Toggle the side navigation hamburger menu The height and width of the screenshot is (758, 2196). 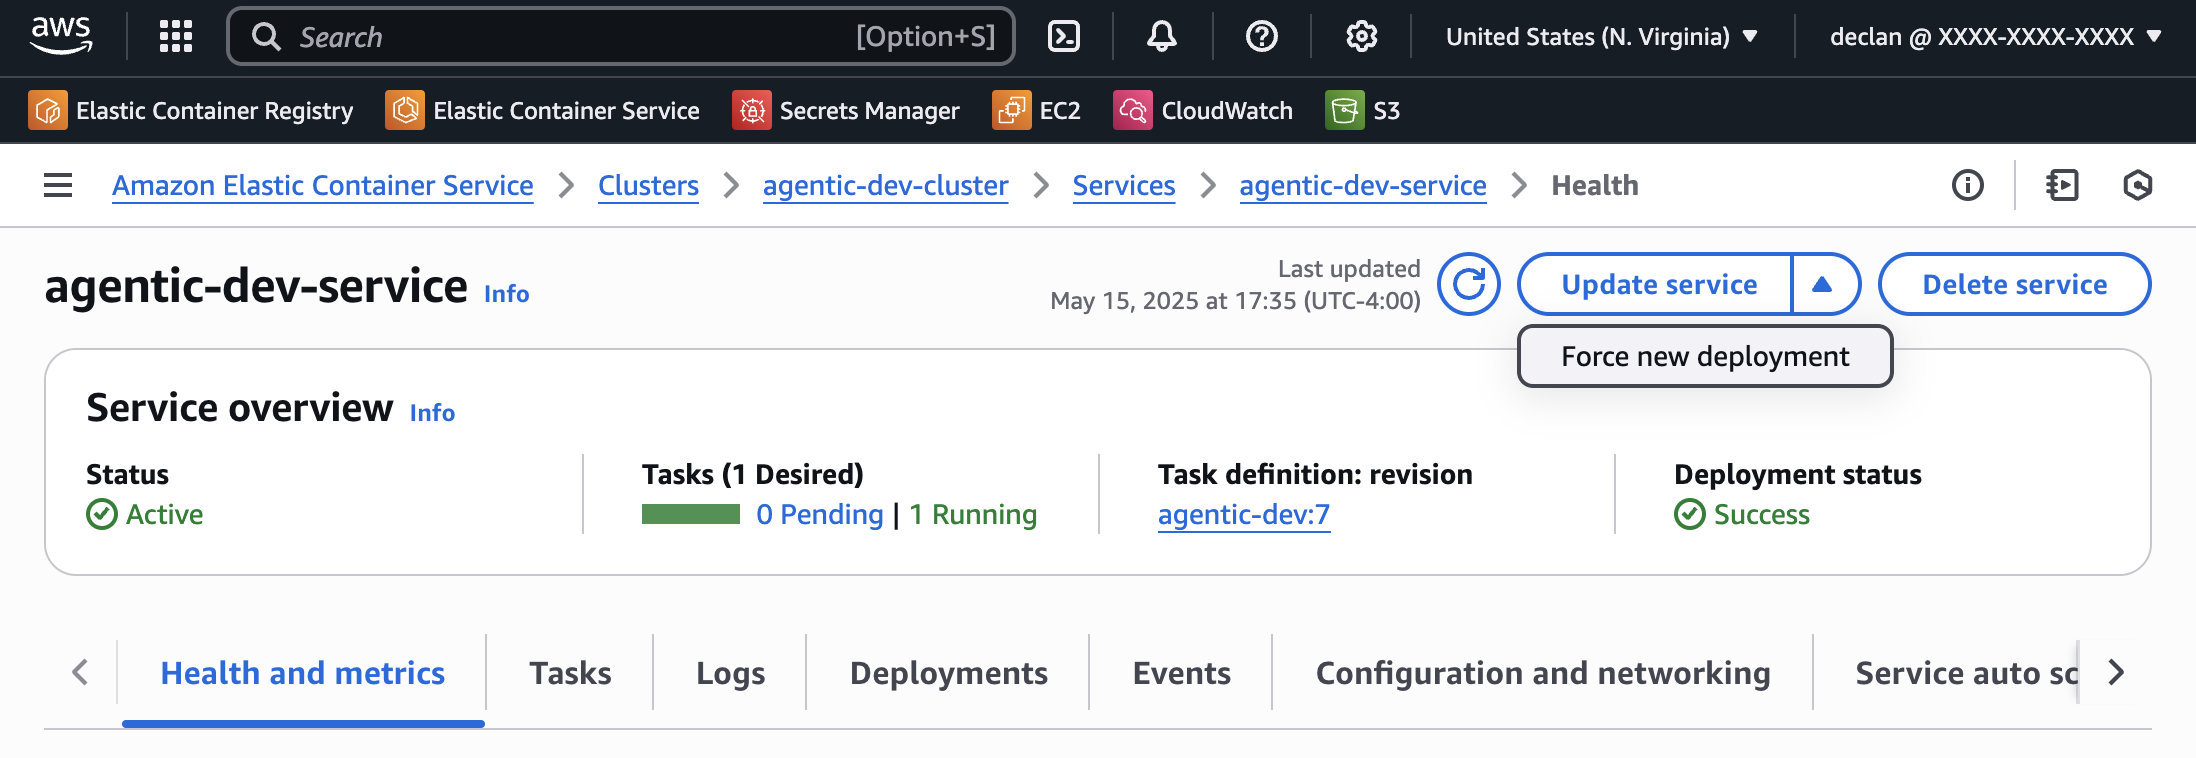coord(58,185)
